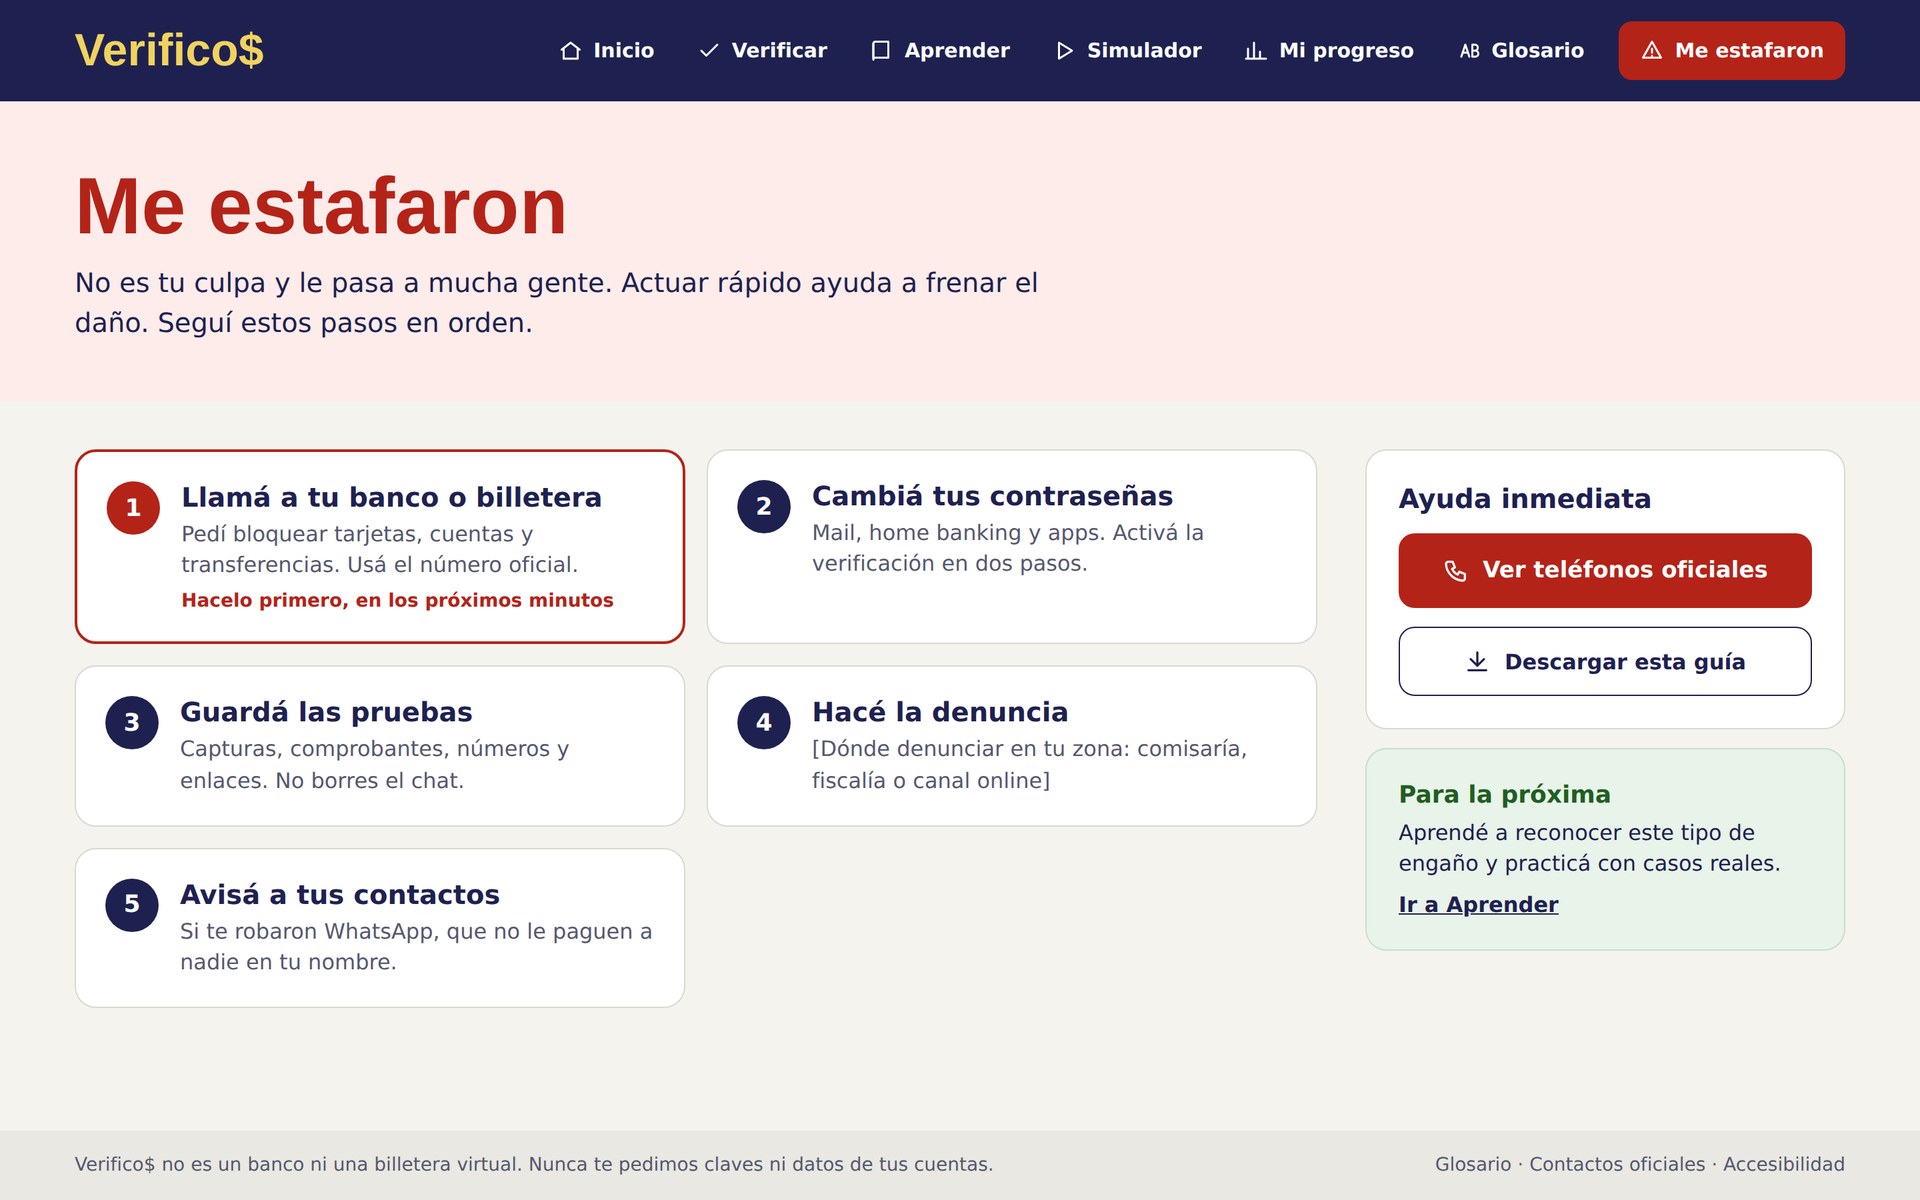This screenshot has height=1200, width=1920.
Task: Click Ver teléfonos oficiales button
Action: coord(1605,570)
